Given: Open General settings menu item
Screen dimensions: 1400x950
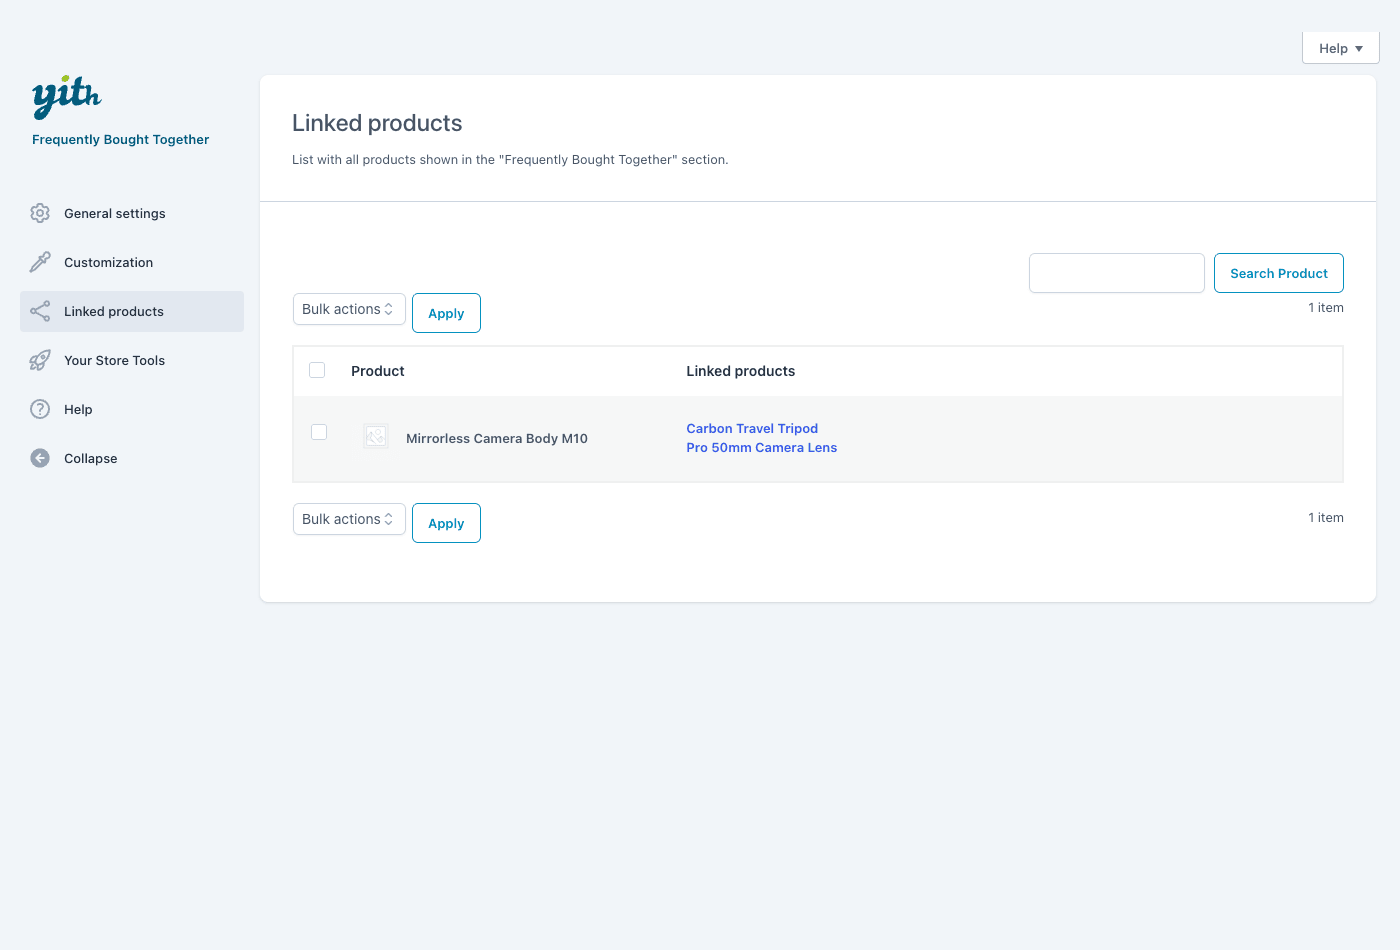Looking at the screenshot, I should tap(132, 213).
